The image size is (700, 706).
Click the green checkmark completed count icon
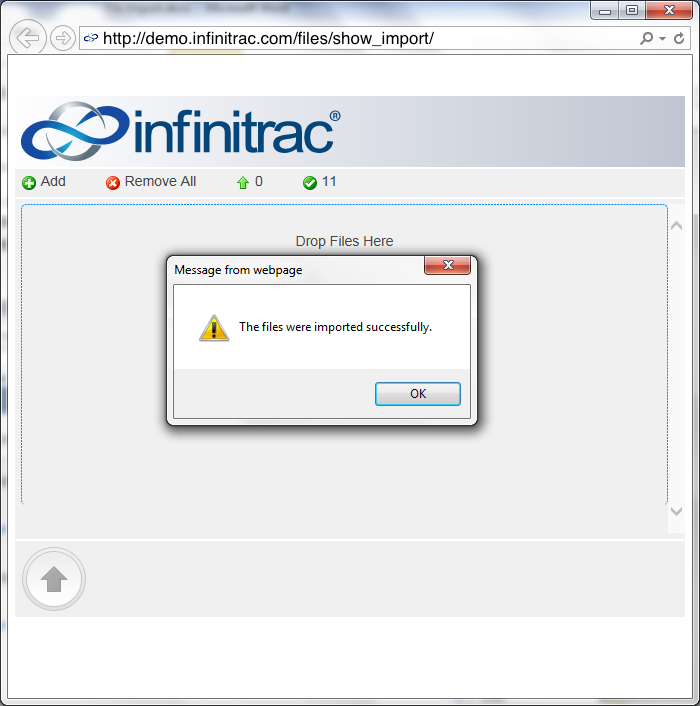point(310,183)
